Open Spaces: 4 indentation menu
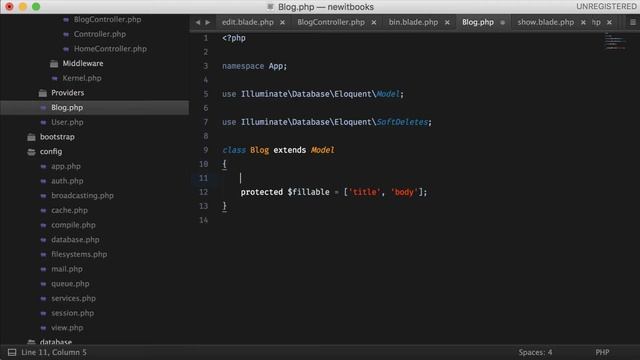The image size is (640, 360). tap(535, 352)
